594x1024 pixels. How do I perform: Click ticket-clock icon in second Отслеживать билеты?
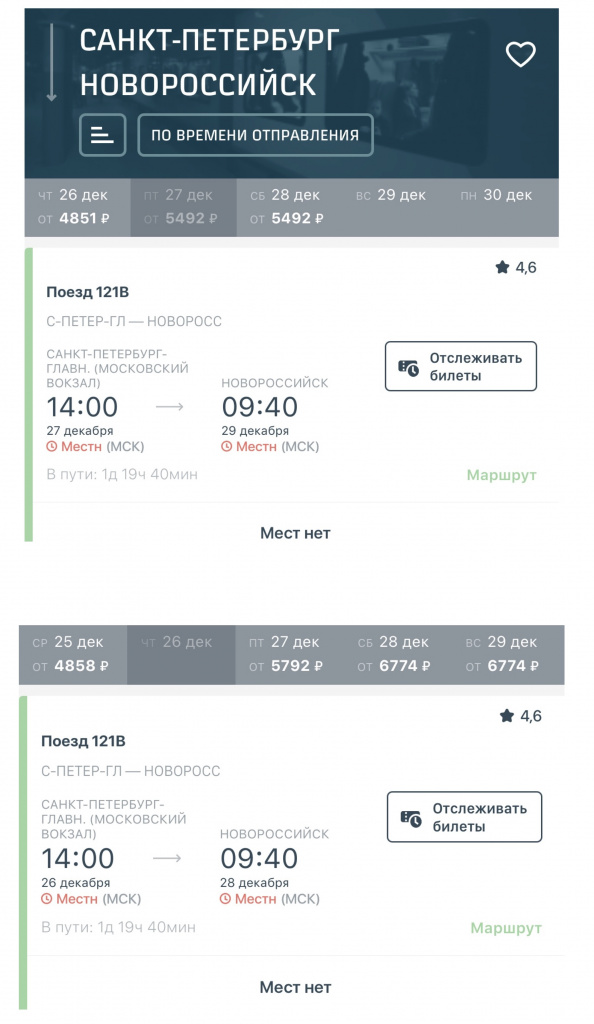tap(411, 818)
